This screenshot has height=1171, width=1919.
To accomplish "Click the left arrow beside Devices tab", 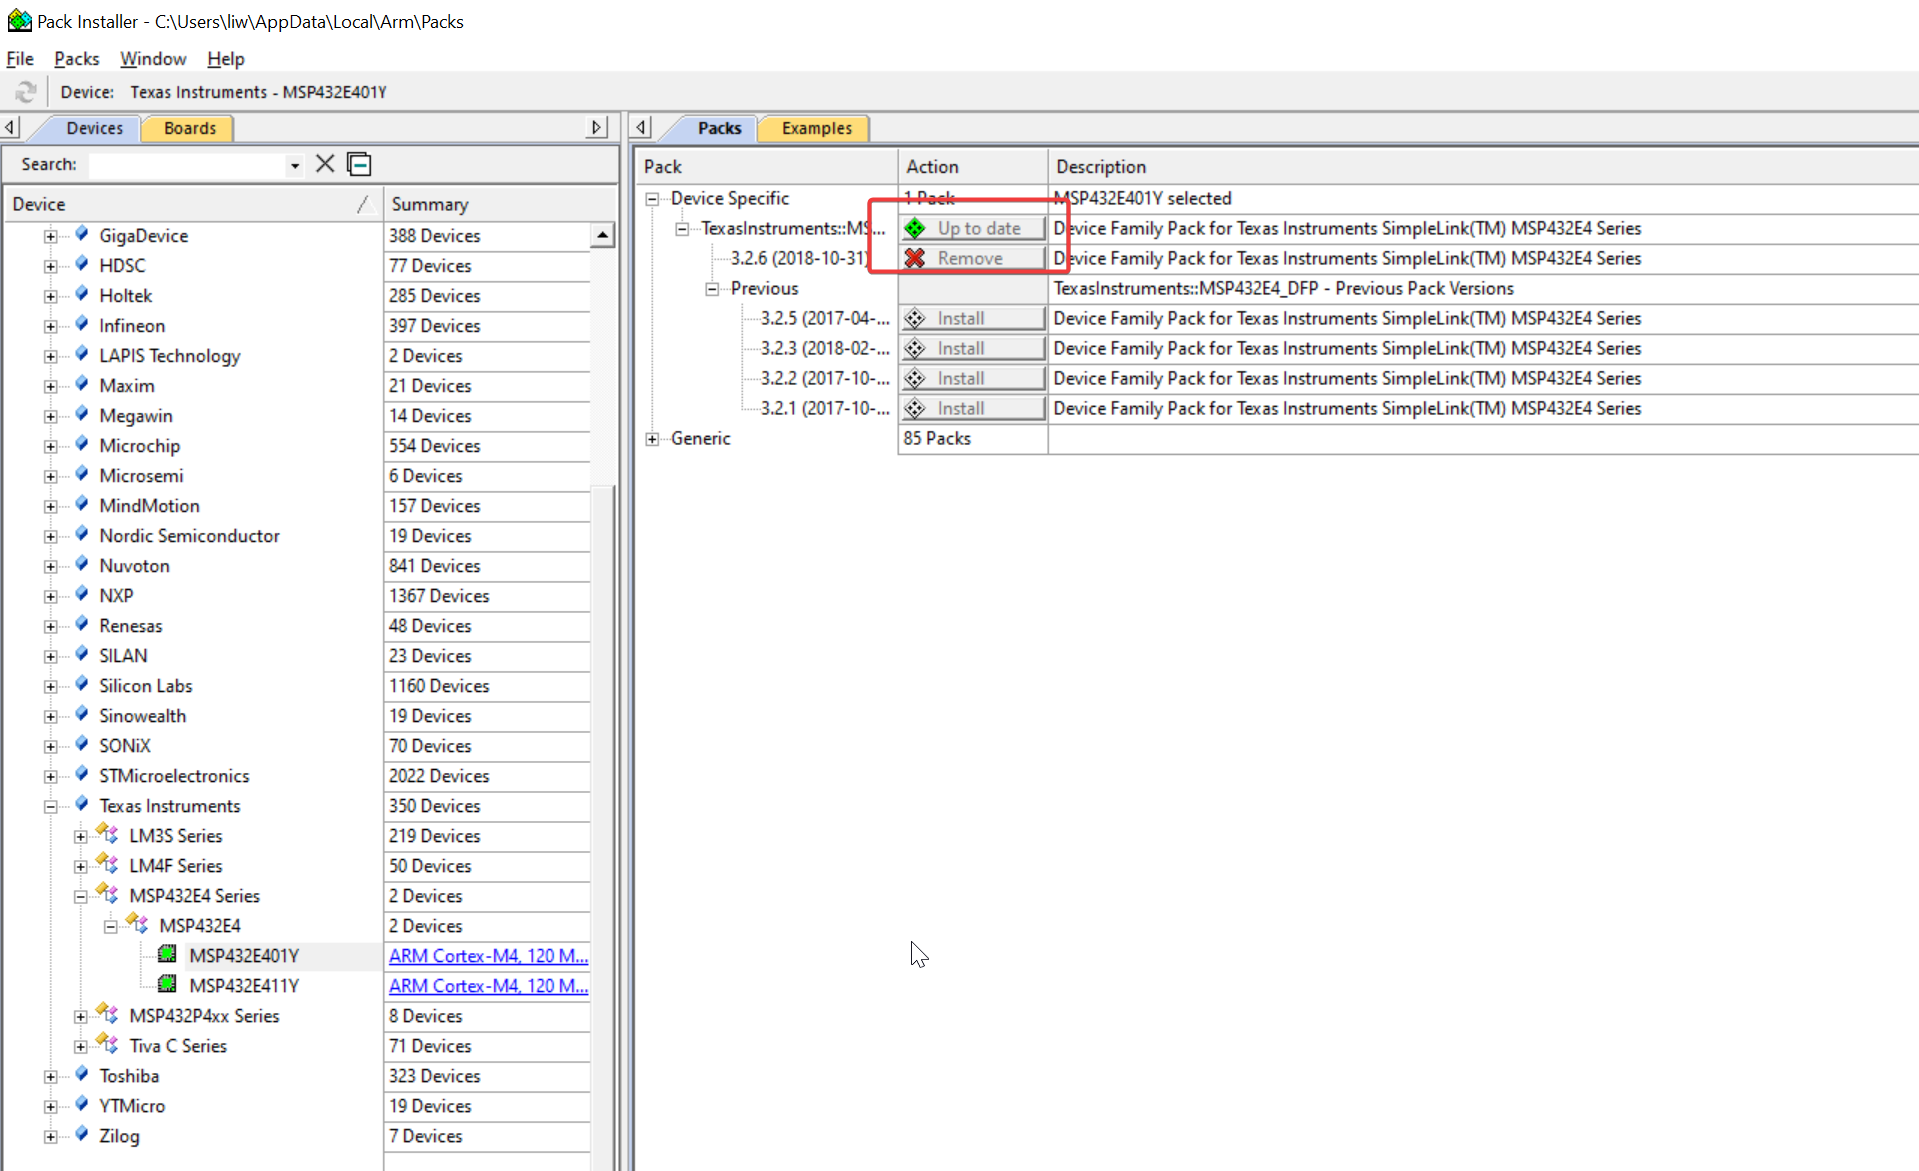I will pyautogui.click(x=11, y=127).
